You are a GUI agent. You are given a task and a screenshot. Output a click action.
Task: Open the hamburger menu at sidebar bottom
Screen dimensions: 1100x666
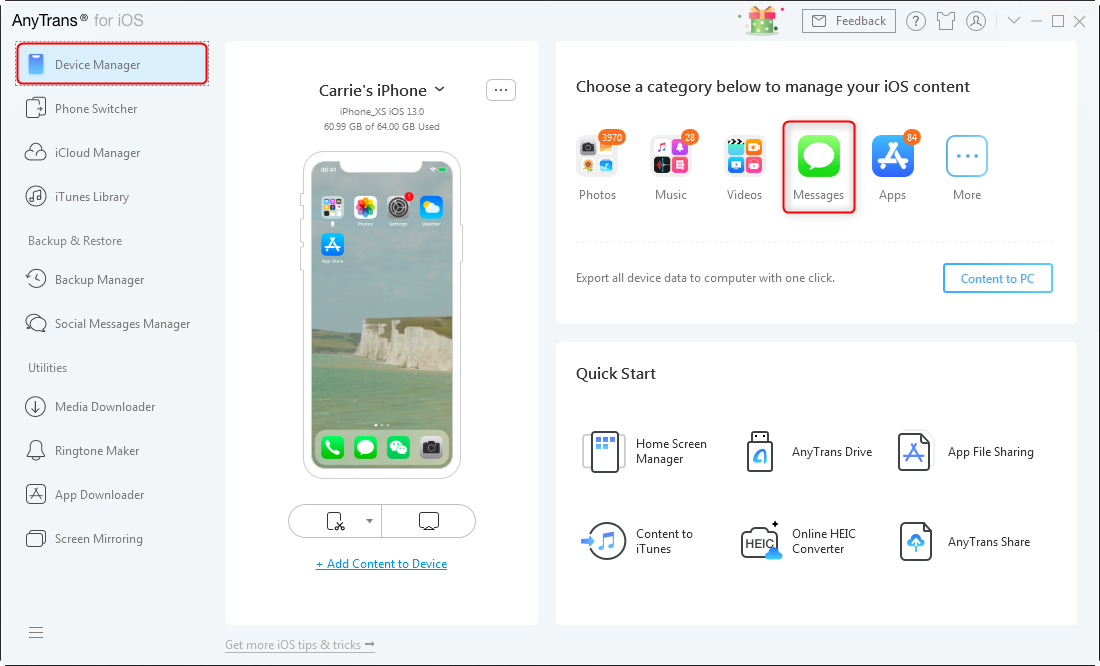36,633
